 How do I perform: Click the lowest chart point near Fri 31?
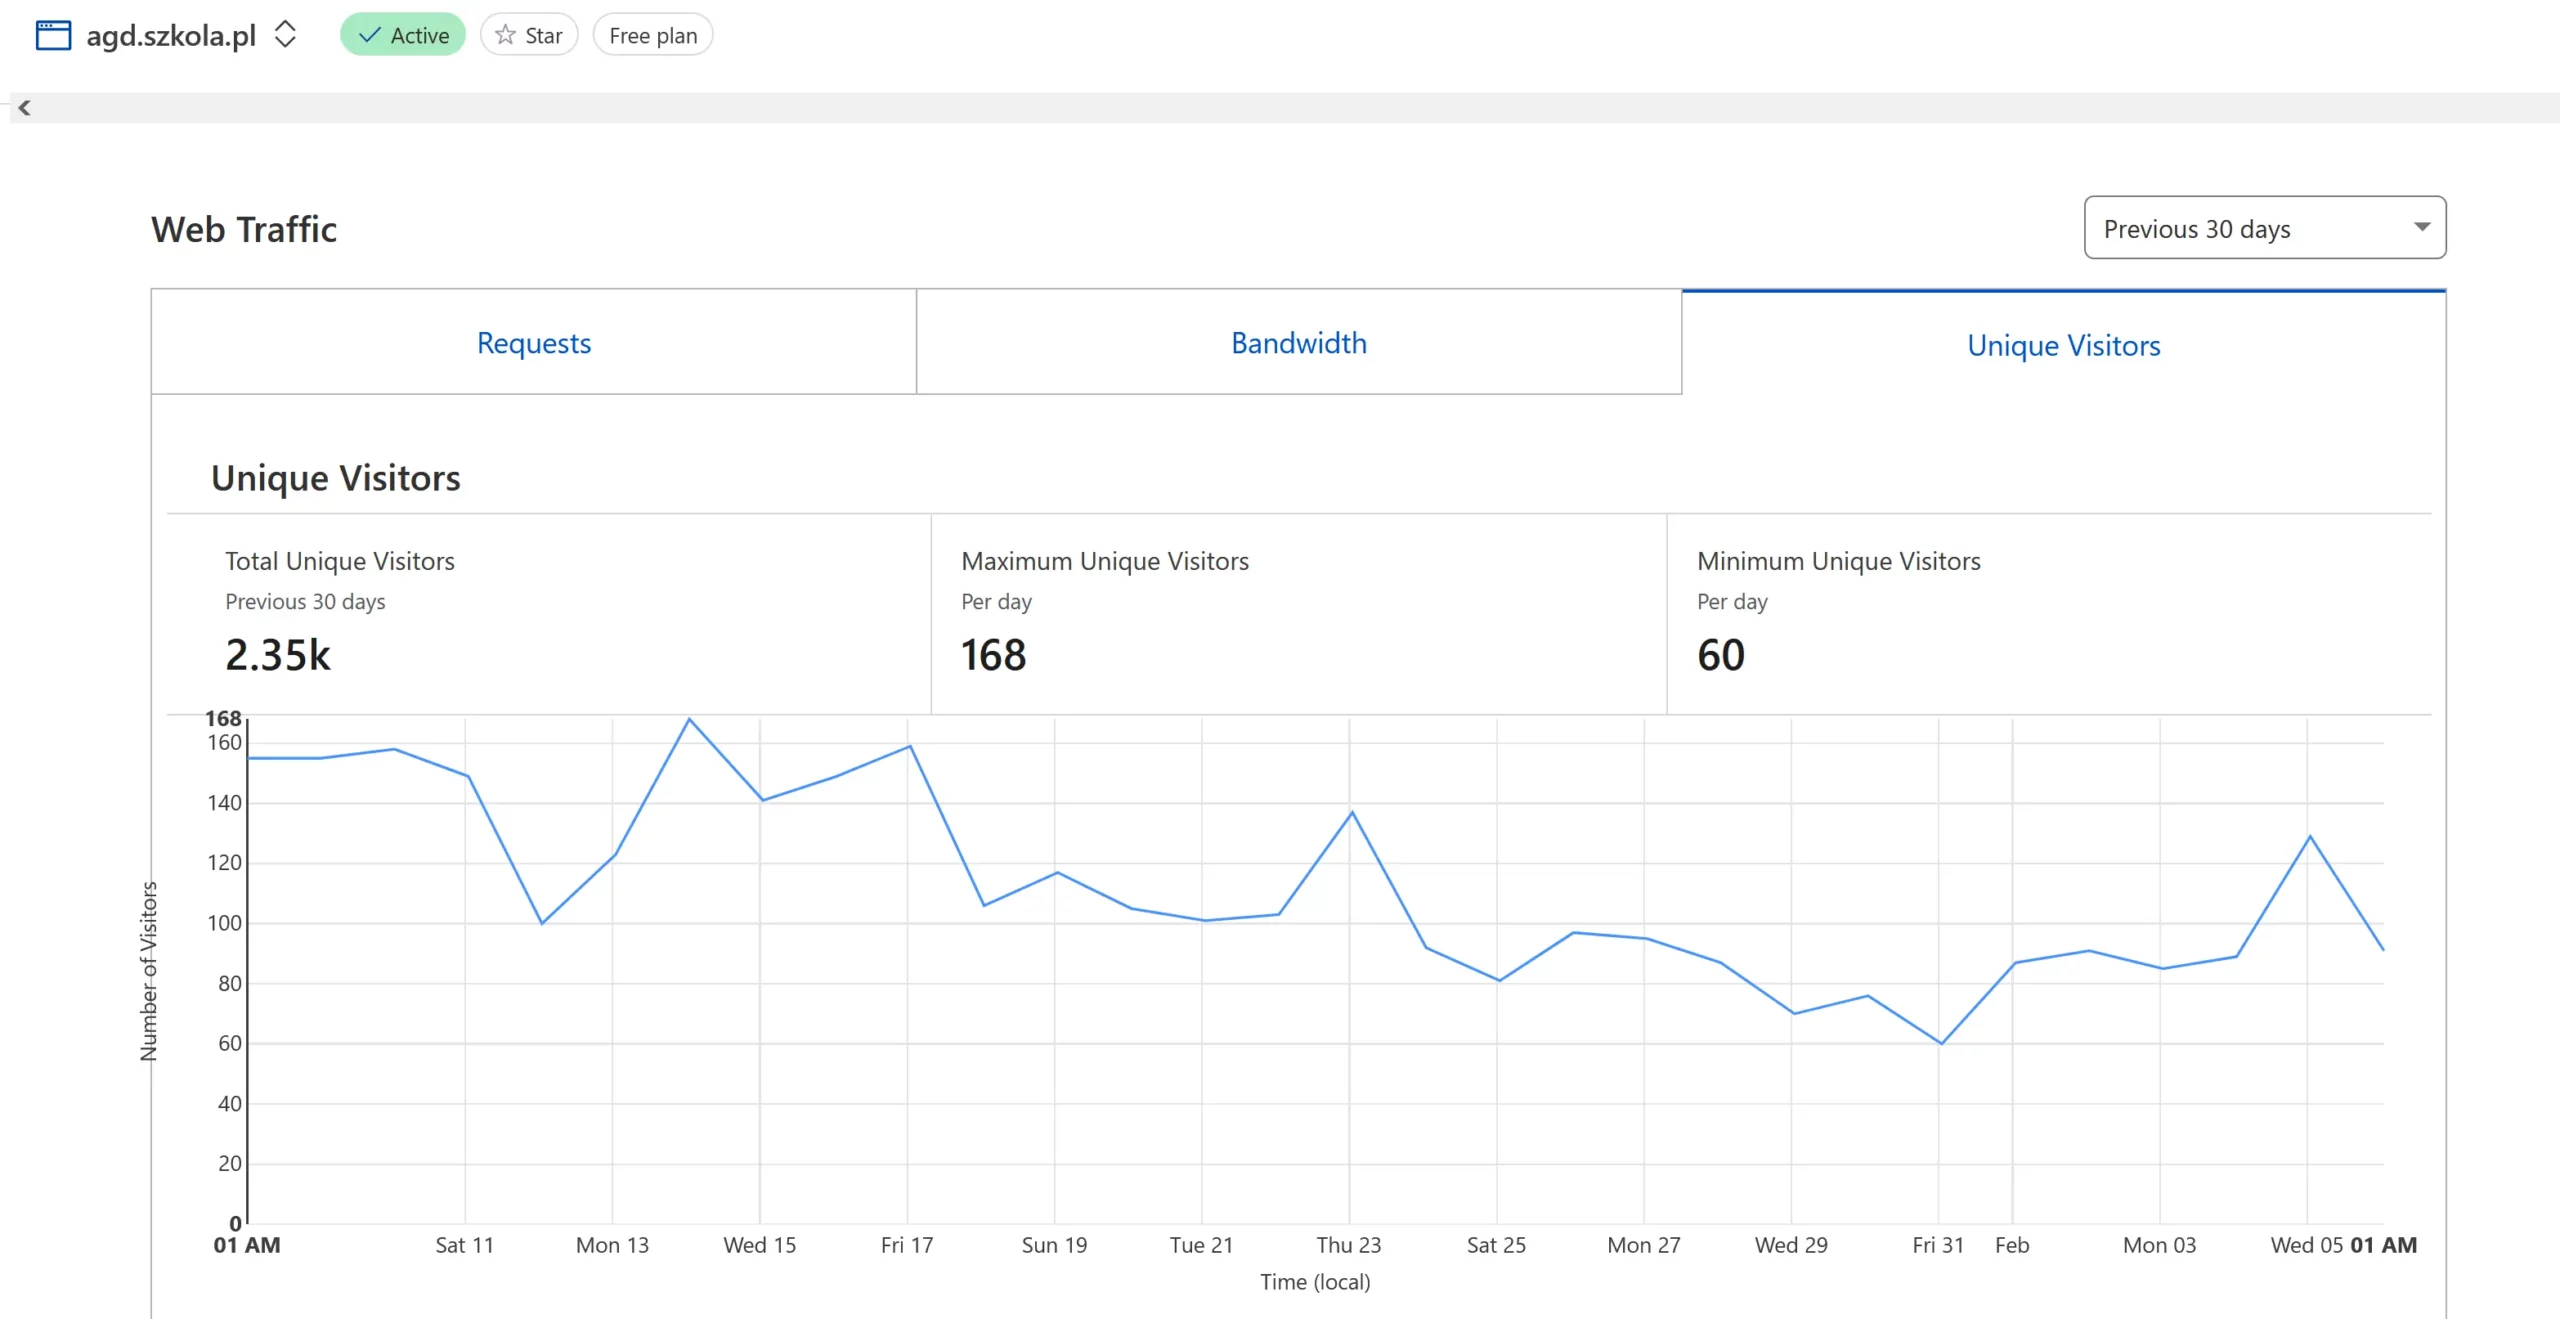(x=1941, y=1043)
